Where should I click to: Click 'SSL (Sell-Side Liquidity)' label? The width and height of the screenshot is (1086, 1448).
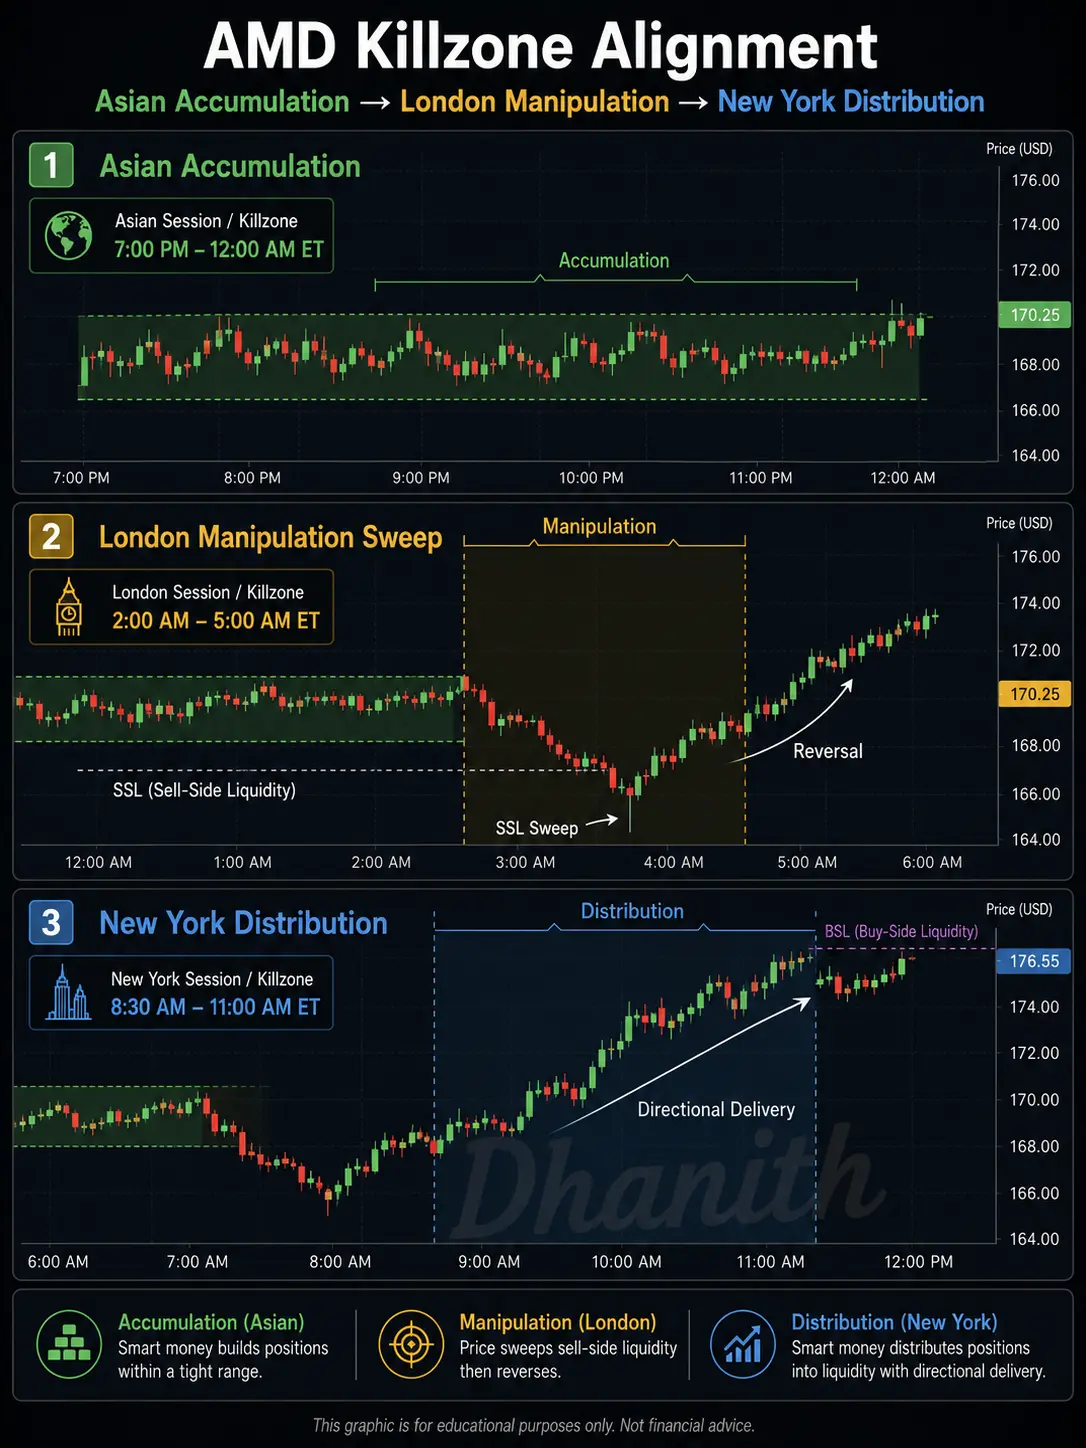click(x=204, y=790)
